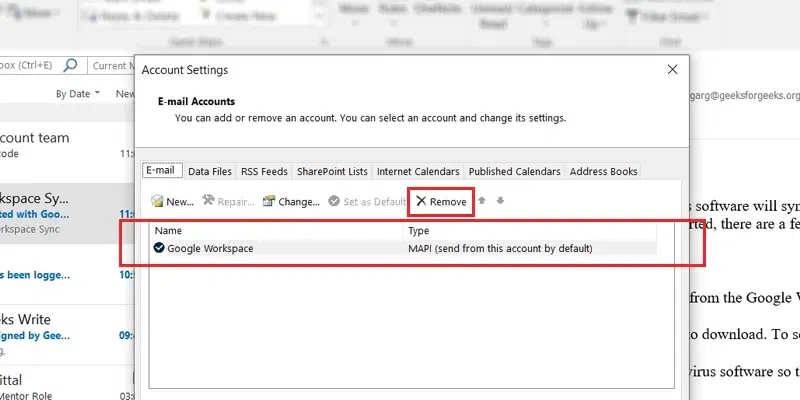The height and width of the screenshot is (400, 800).
Task: Switch to Internet Calendars tab
Action: coord(418,172)
